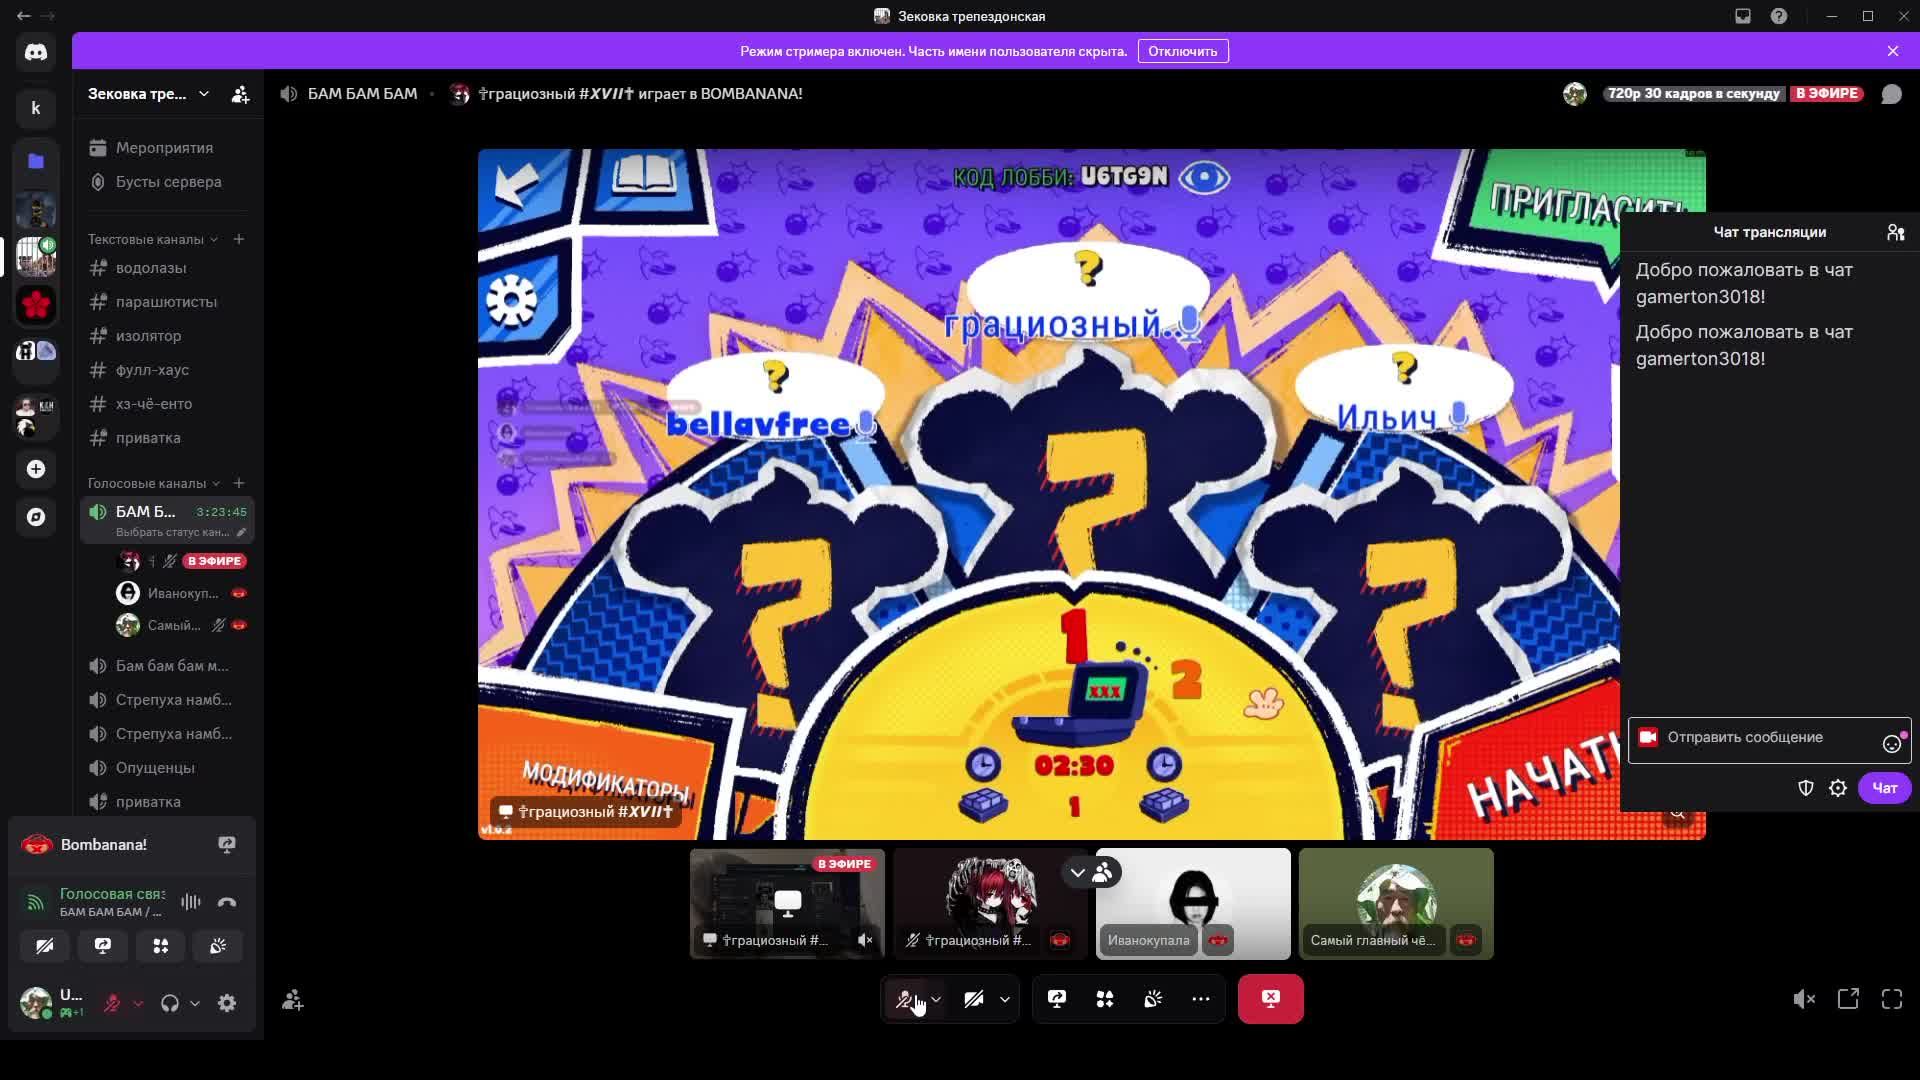Toggle stream audio mute at bottom right

pos(1804,999)
